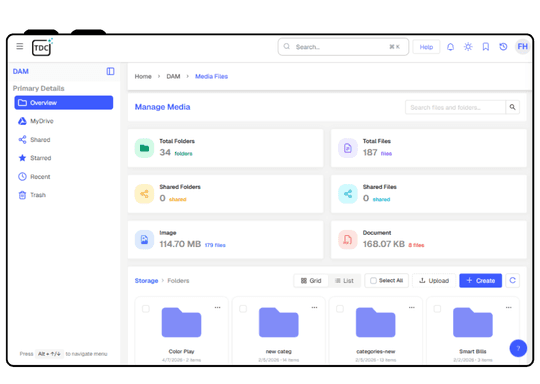Switch to List view

(344, 281)
